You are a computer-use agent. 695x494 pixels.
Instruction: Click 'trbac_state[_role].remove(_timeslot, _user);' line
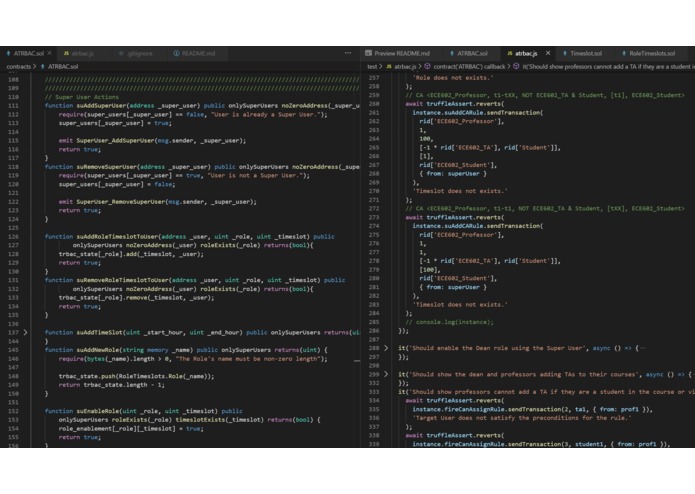pyautogui.click(x=136, y=298)
